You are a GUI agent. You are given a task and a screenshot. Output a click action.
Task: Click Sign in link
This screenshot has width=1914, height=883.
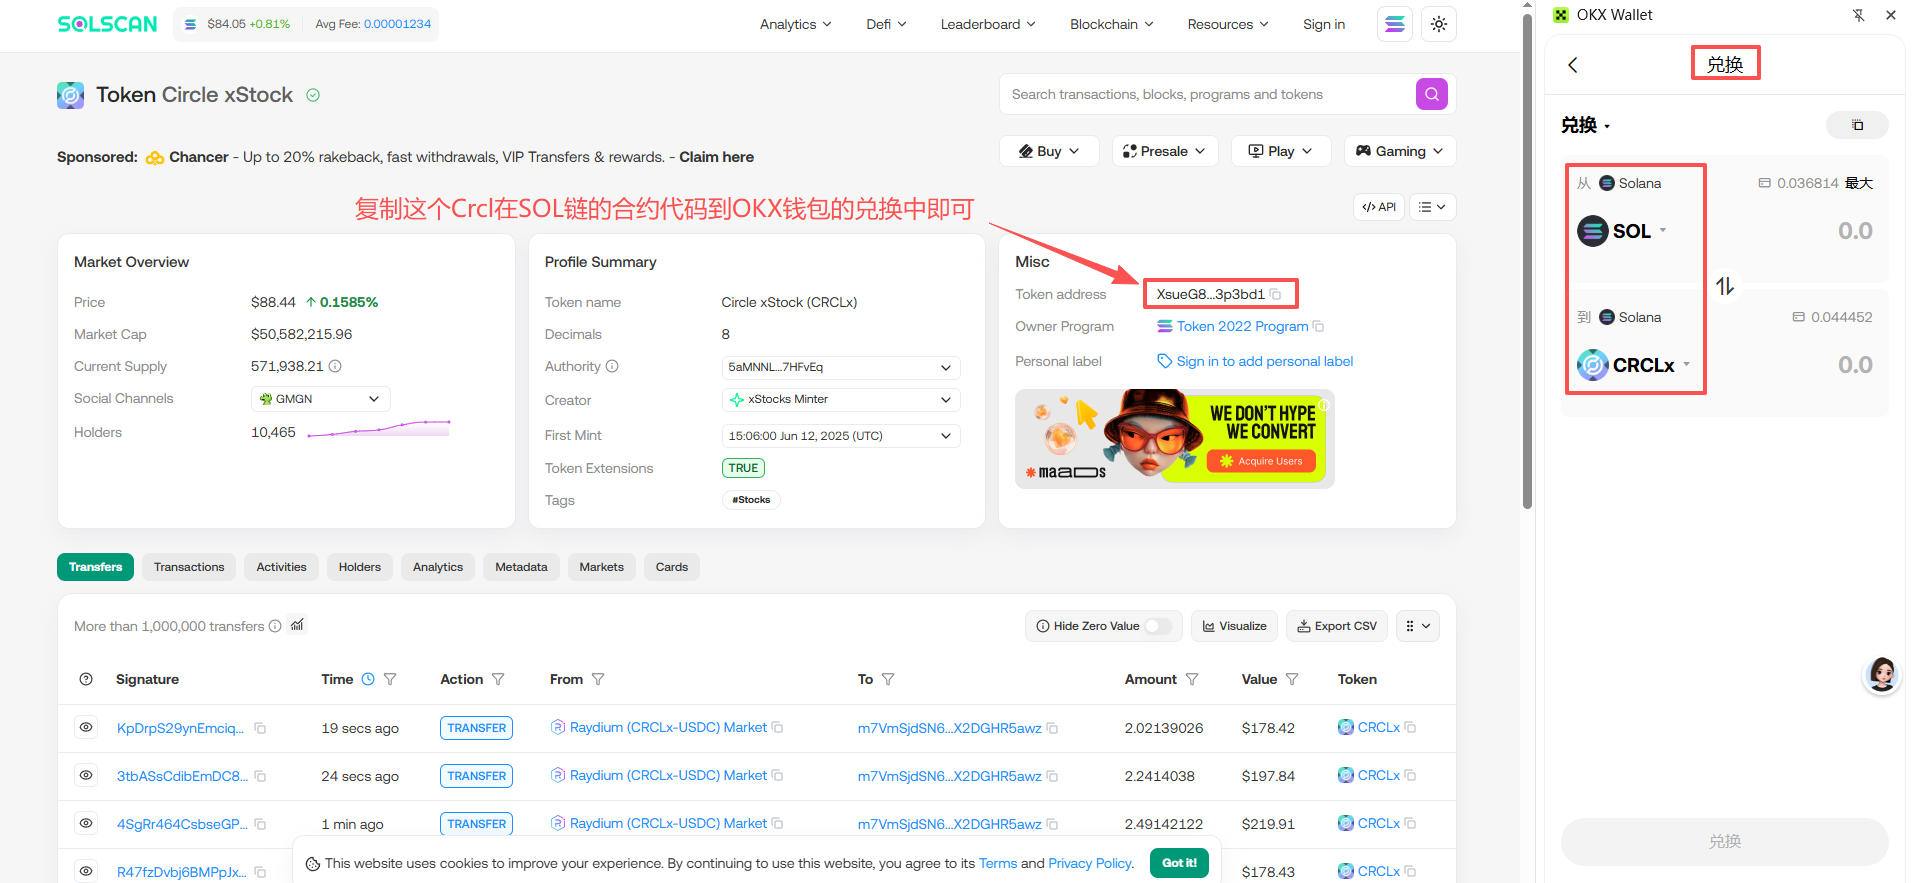[1323, 24]
